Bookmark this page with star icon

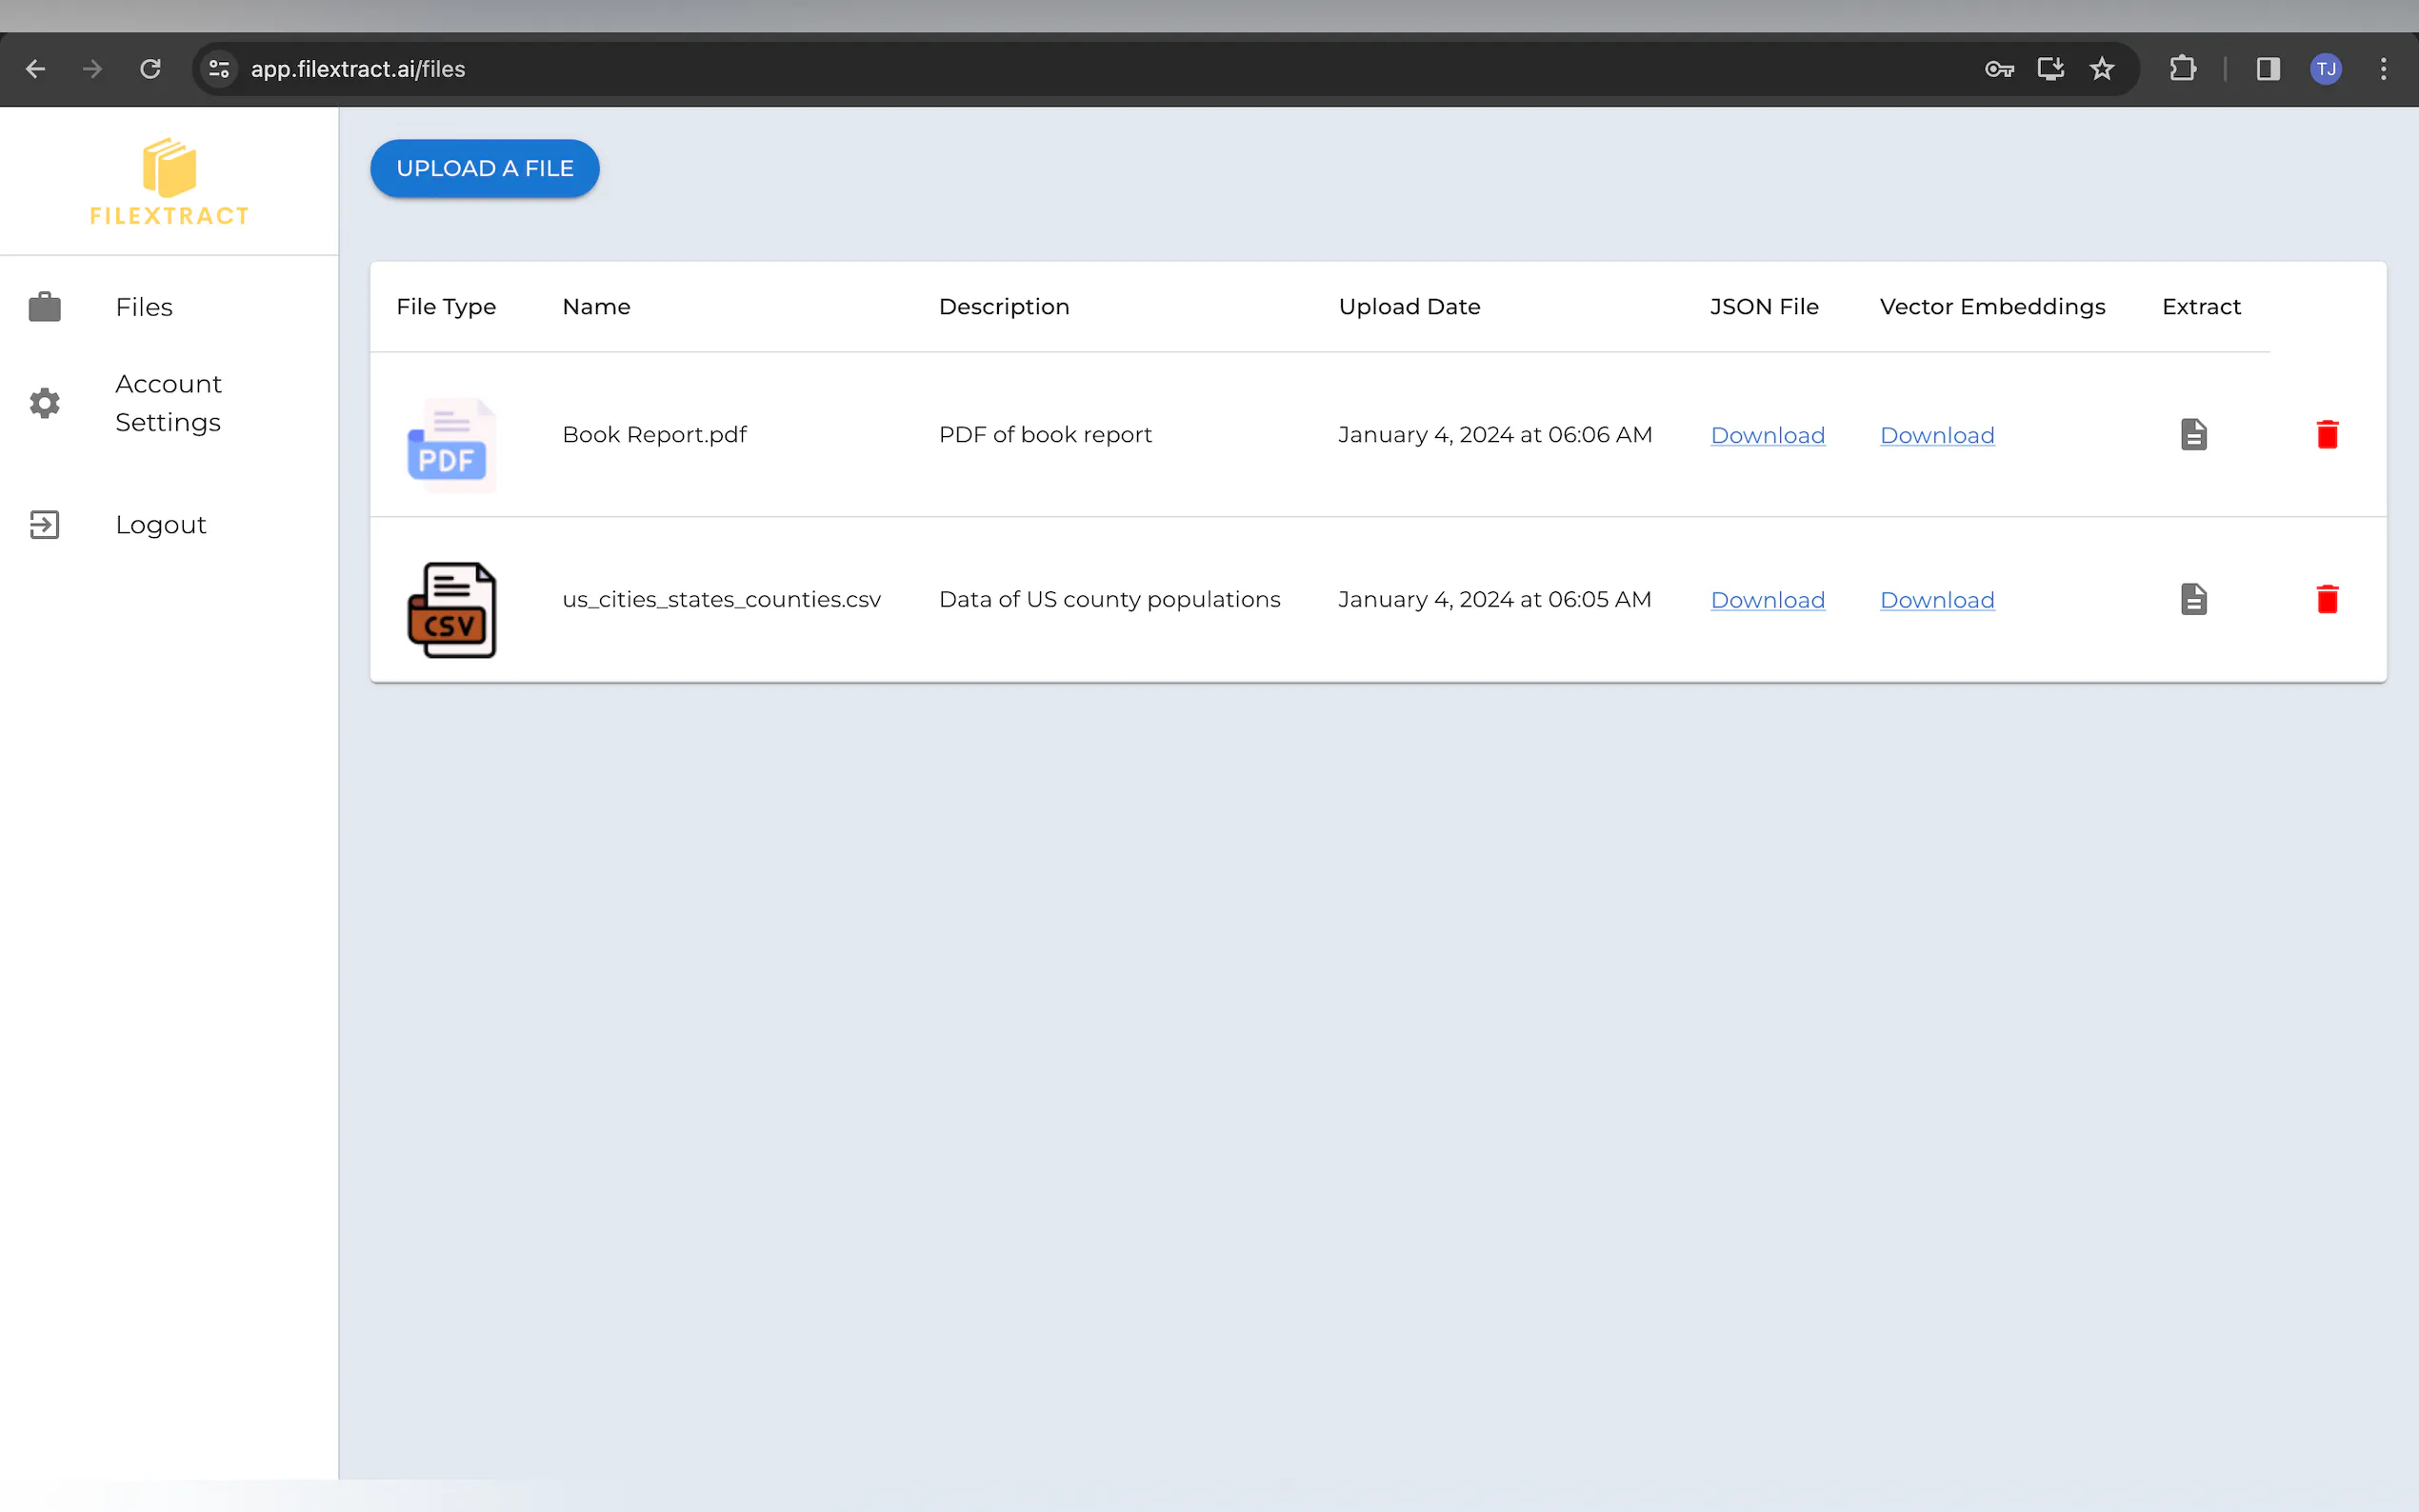click(x=2102, y=69)
